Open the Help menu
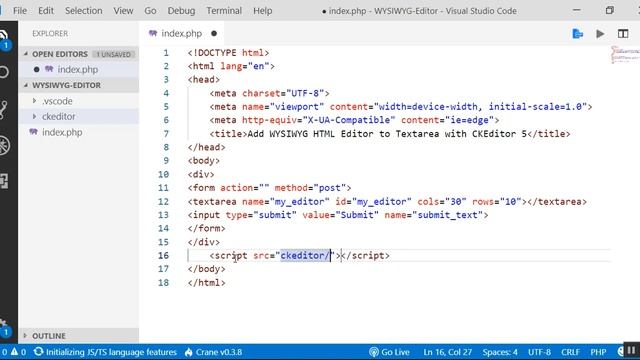The height and width of the screenshot is (360, 640). 262,11
